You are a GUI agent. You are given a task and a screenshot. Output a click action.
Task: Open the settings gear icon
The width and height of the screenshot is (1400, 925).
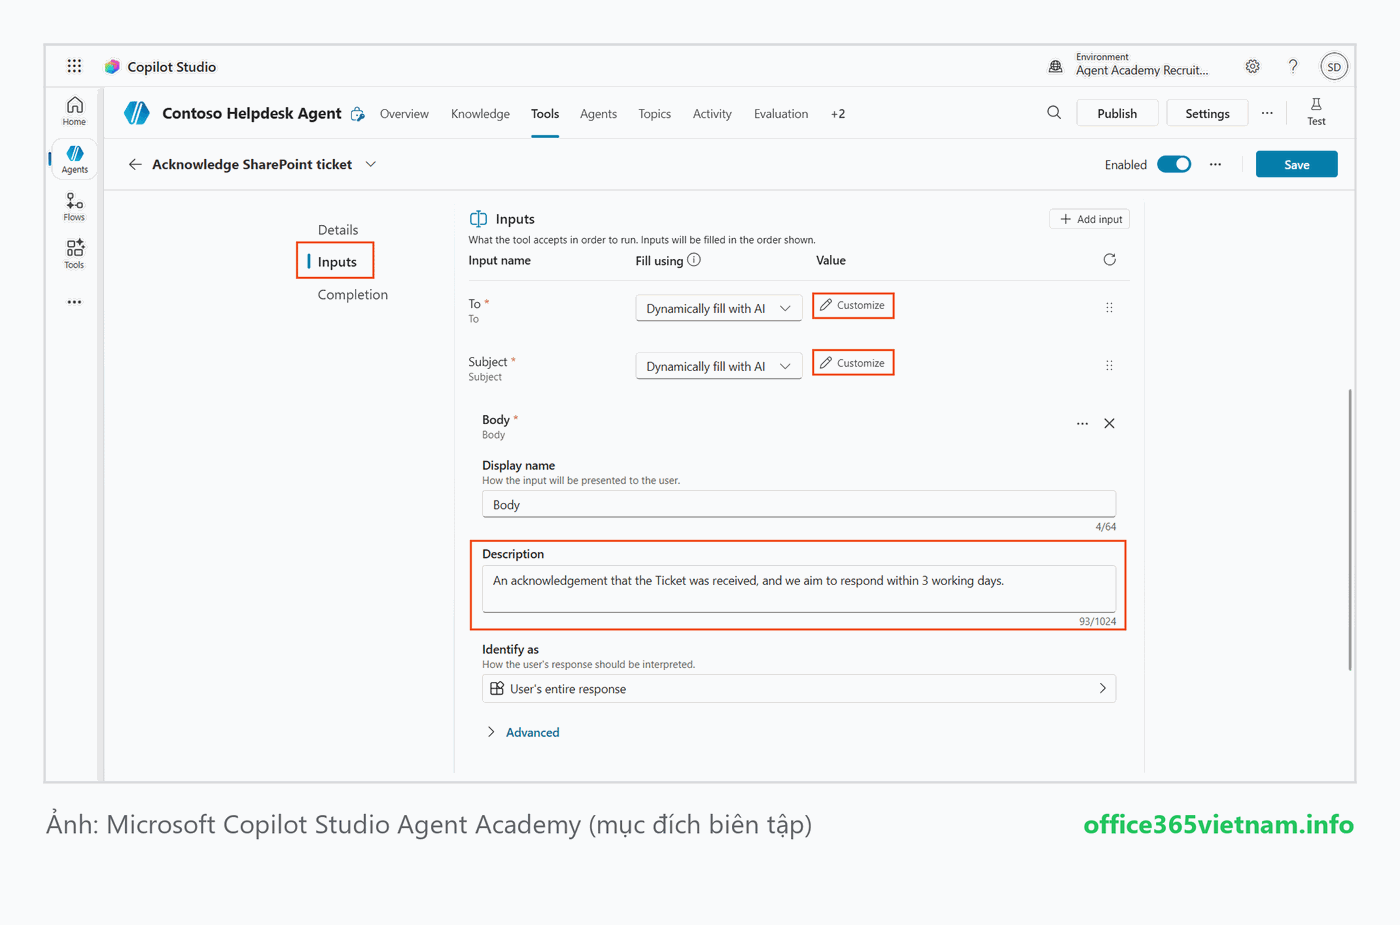pyautogui.click(x=1252, y=66)
